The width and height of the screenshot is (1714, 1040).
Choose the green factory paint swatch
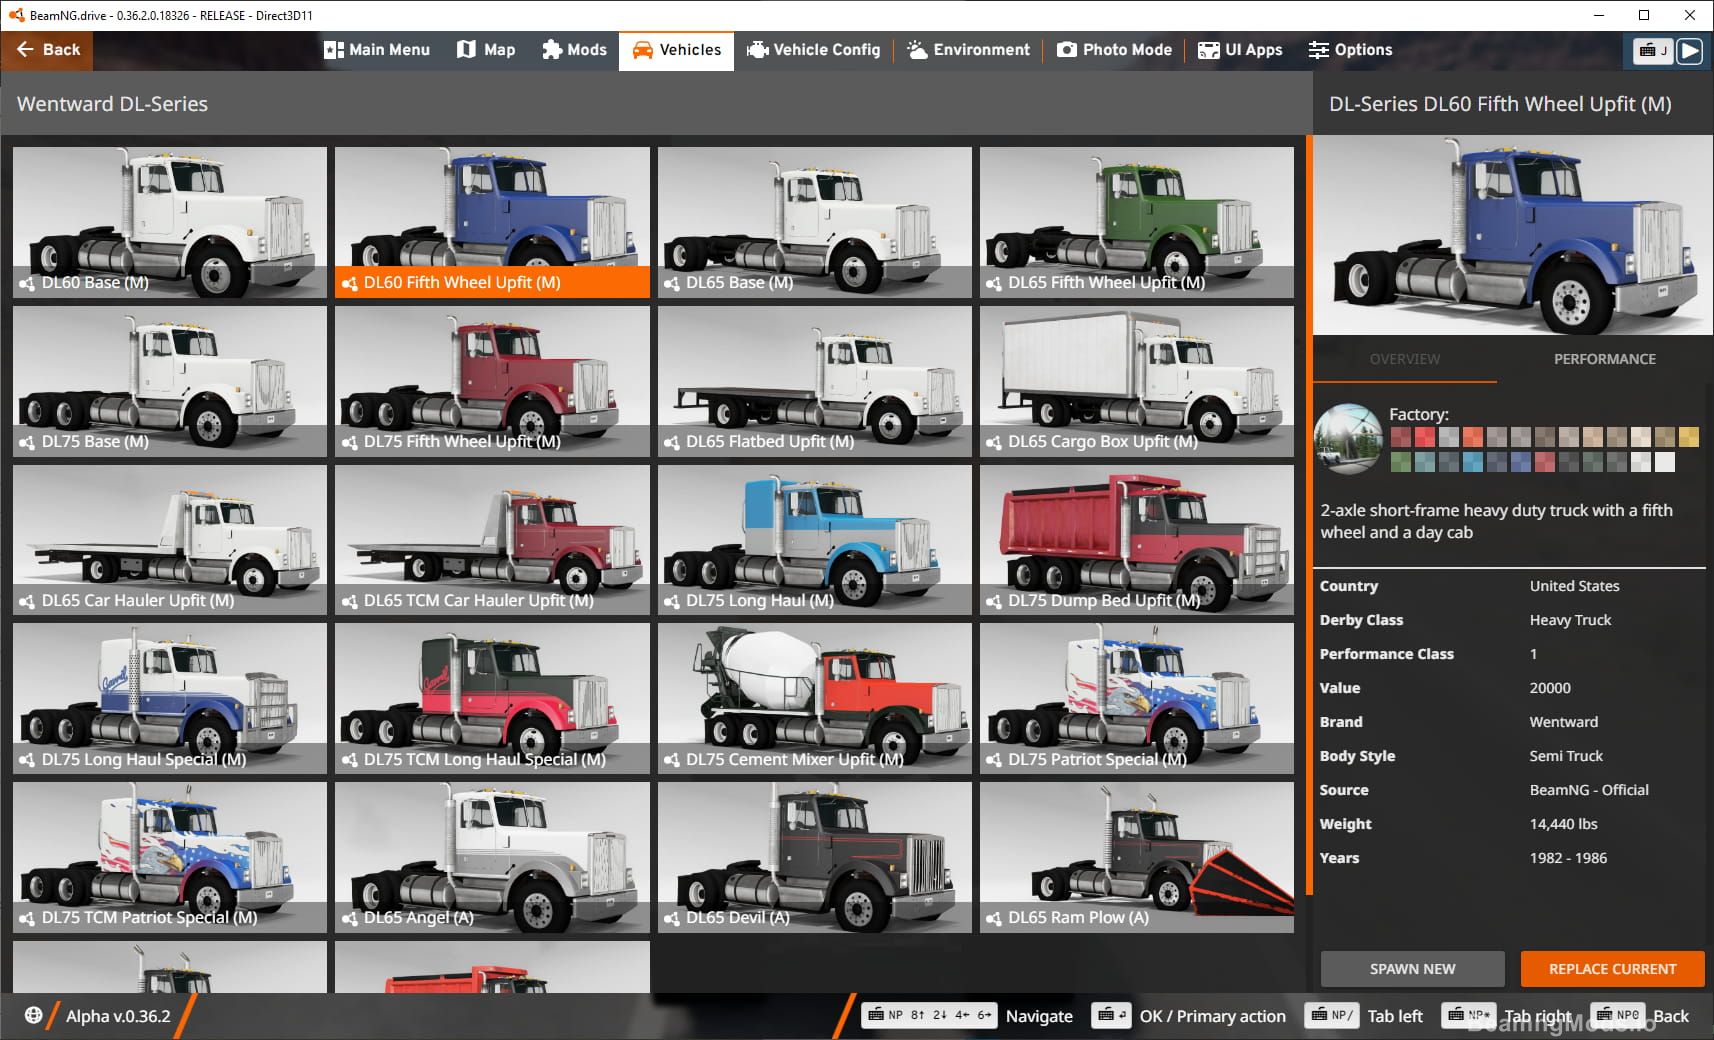[1400, 462]
